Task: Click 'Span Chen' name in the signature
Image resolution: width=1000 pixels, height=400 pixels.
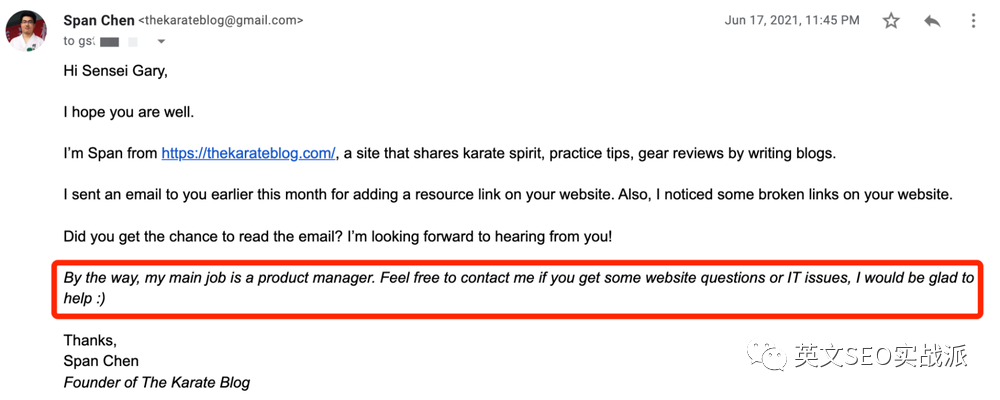Action: pyautogui.click(x=101, y=361)
